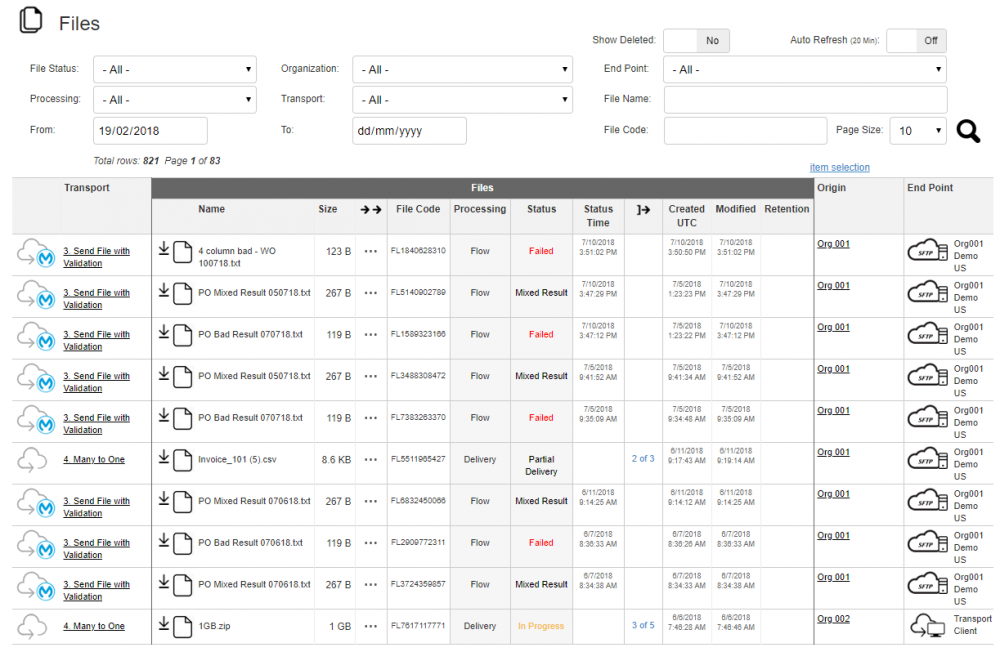The height and width of the screenshot is (652, 1000).
Task: Sort by the Status Time column header
Action: point(598,216)
